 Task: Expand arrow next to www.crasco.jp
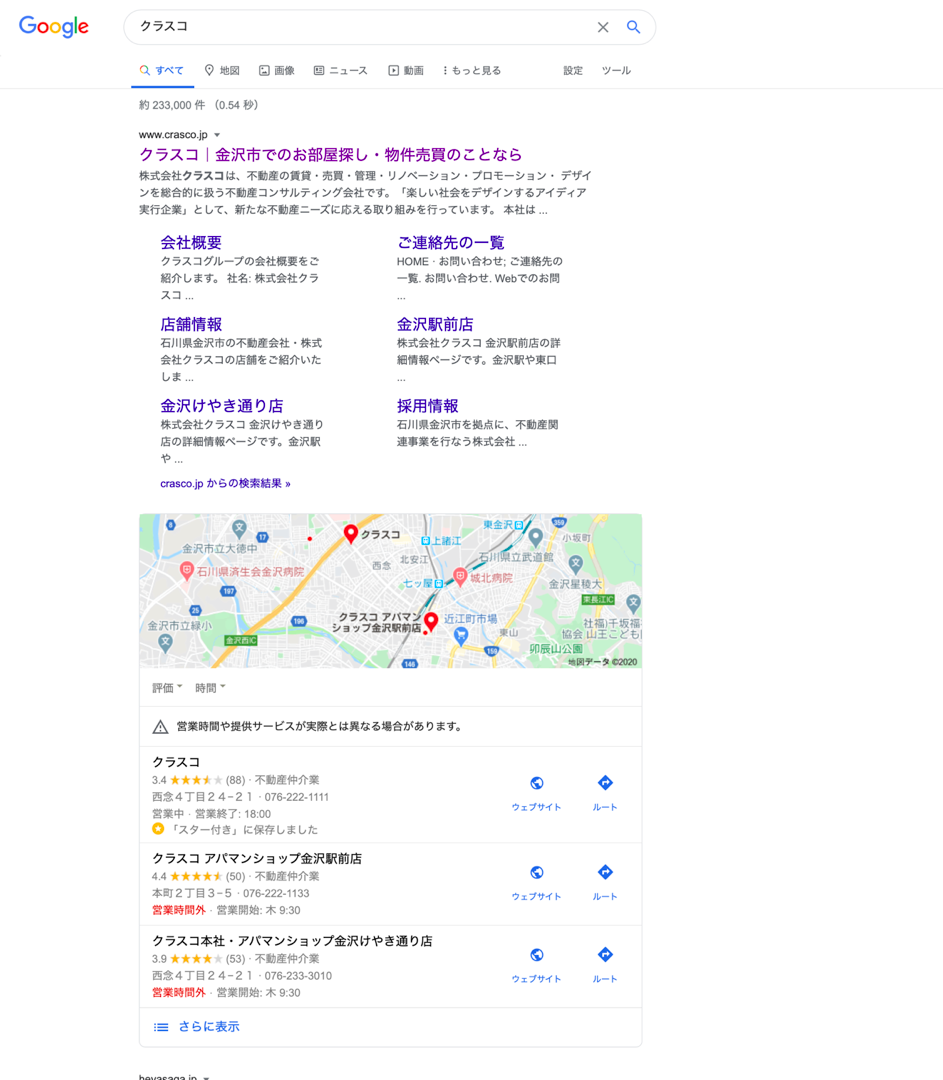(x=217, y=135)
